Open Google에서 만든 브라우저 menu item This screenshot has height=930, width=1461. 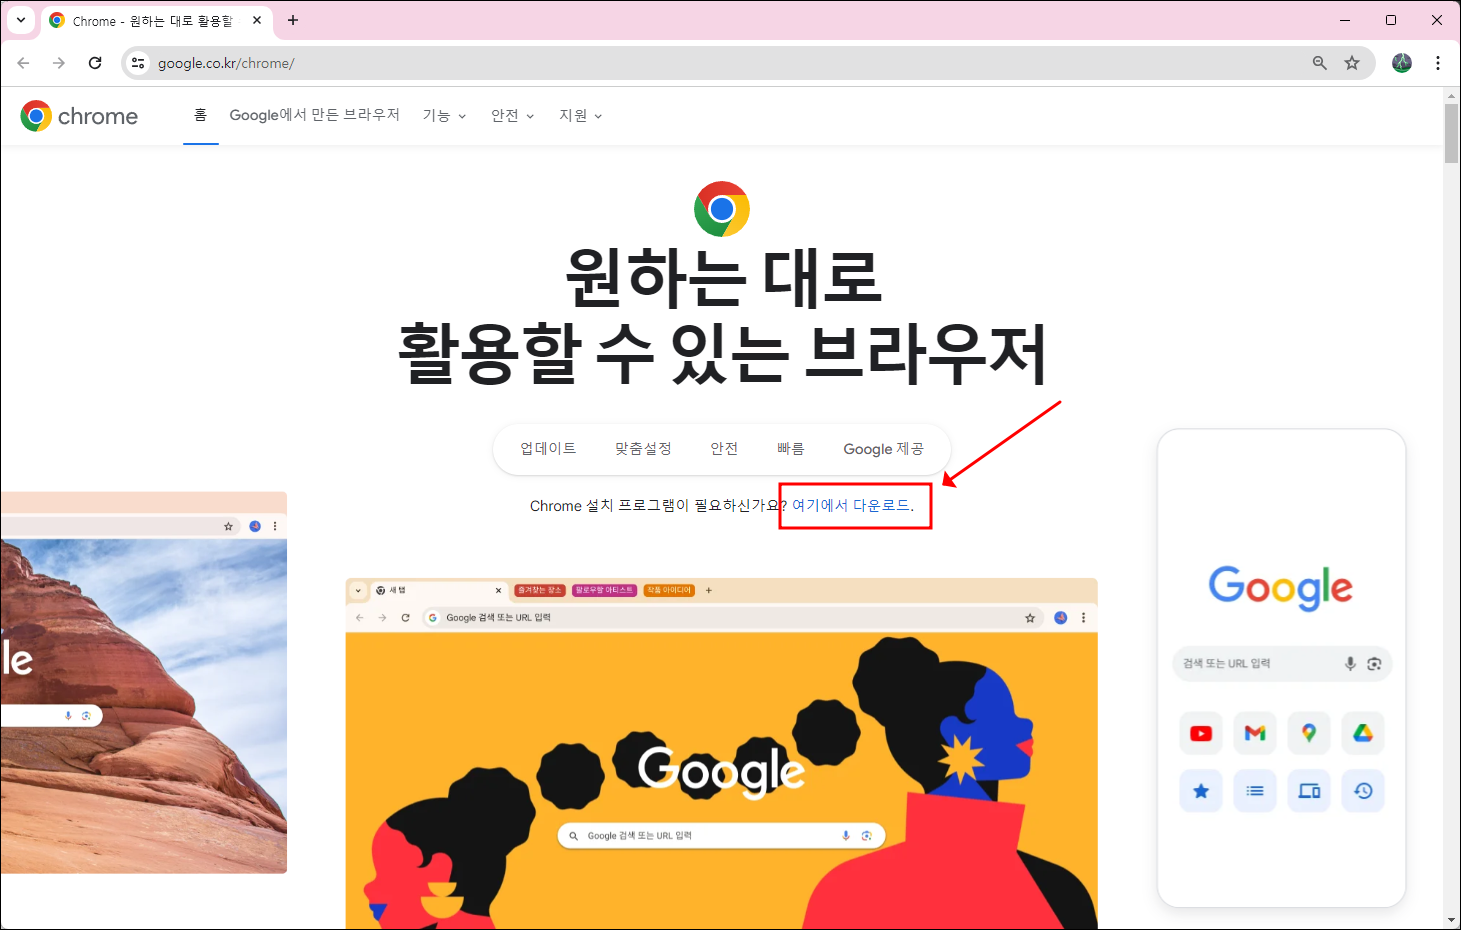coord(314,115)
